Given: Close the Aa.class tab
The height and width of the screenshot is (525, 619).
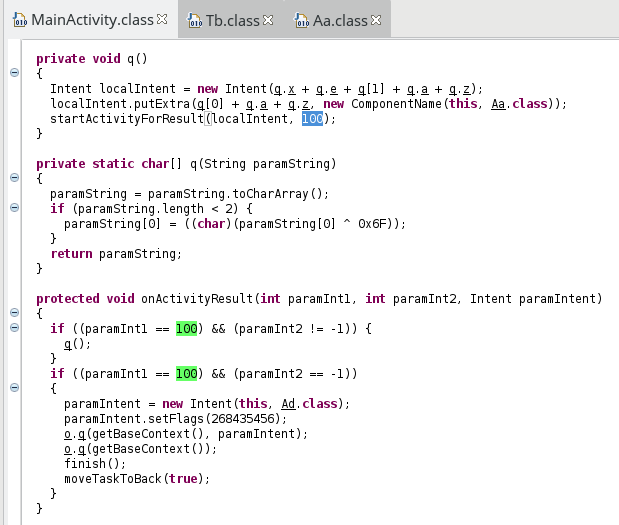Looking at the screenshot, I should 376,20.
